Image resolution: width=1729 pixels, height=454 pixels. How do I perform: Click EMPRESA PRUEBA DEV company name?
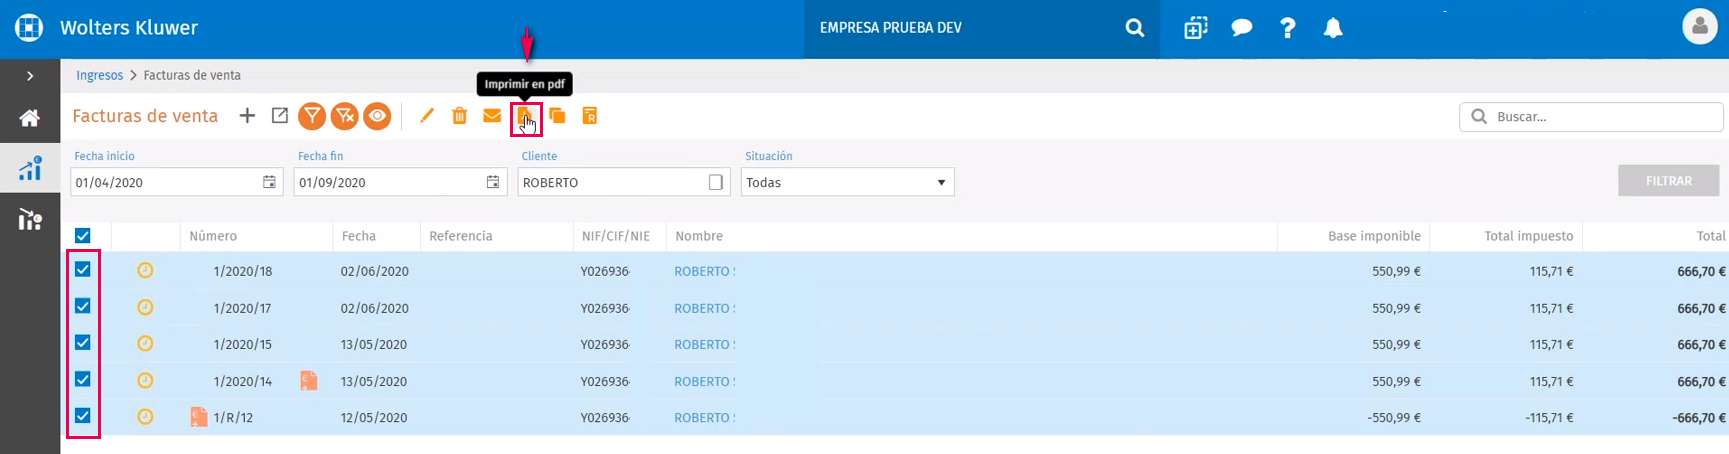click(891, 28)
